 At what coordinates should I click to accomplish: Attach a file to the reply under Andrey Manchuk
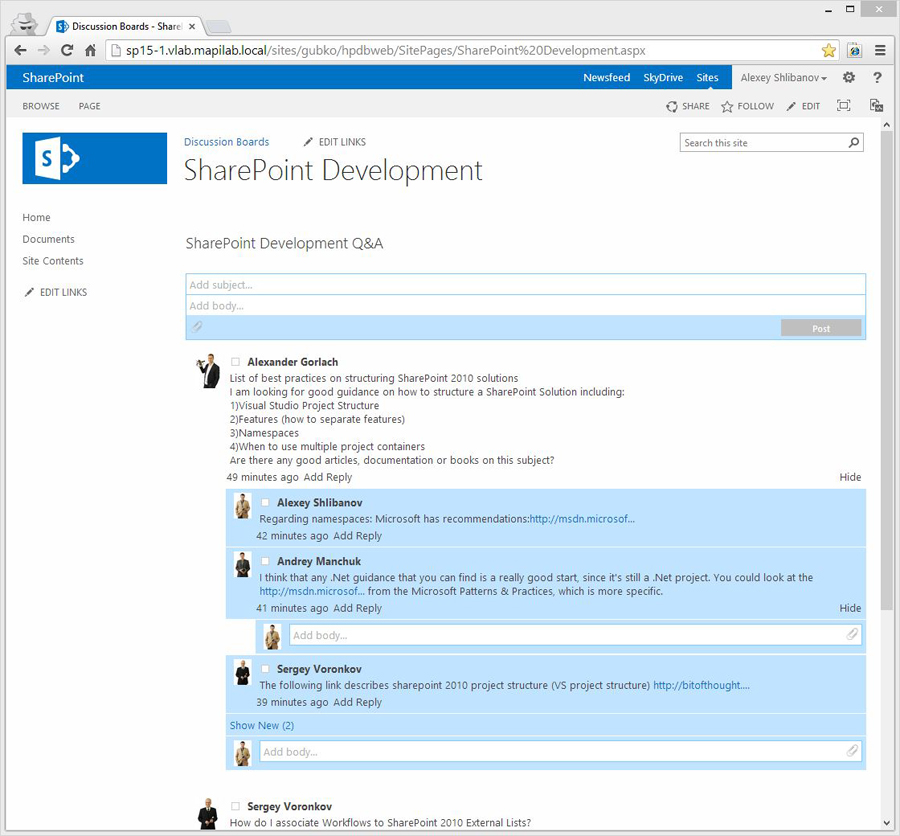pyautogui.click(x=852, y=634)
